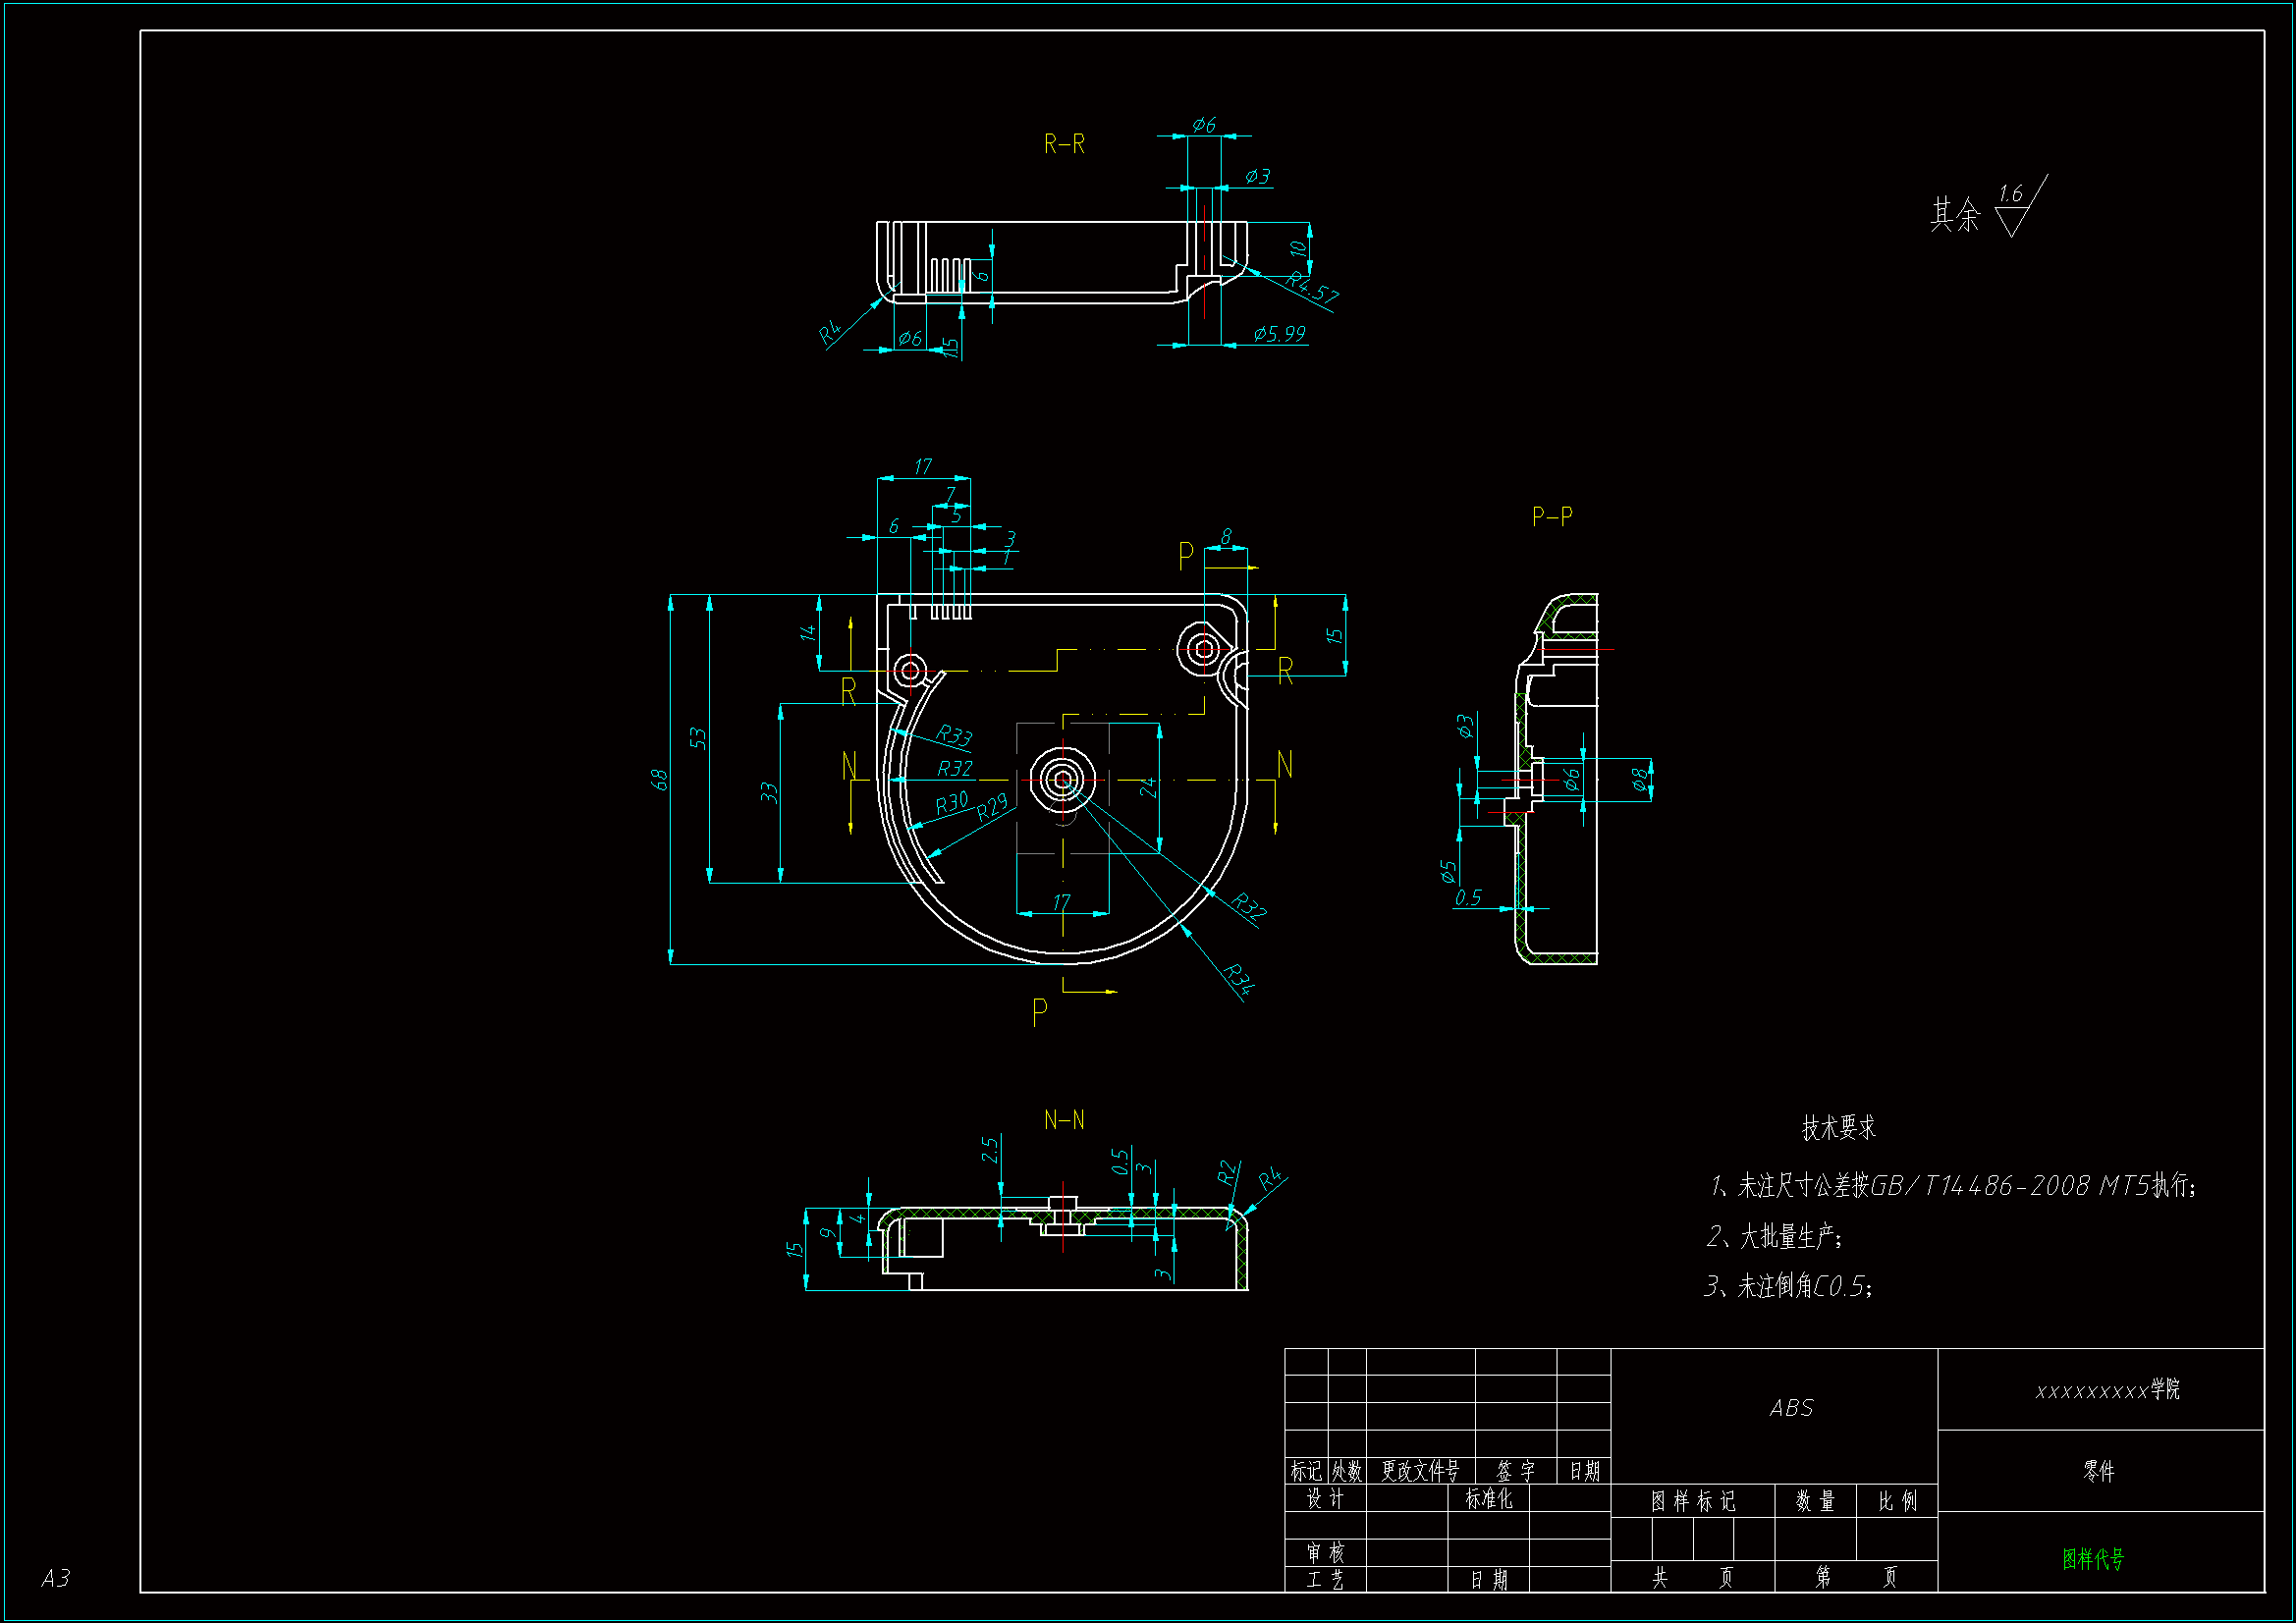Click the A3 sheet size label

(56, 1578)
